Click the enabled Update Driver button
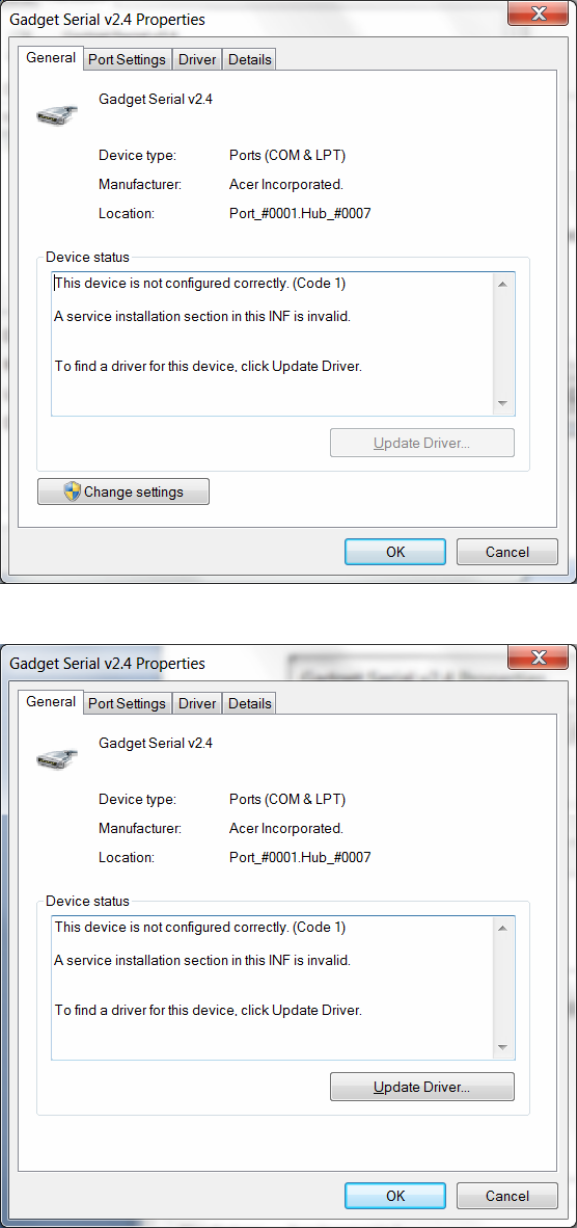The height and width of the screenshot is (1228, 577). click(422, 1087)
